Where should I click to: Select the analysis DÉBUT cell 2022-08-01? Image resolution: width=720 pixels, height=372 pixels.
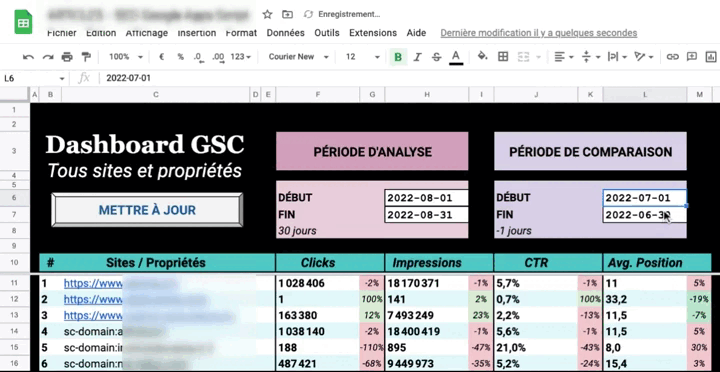[x=426, y=198]
